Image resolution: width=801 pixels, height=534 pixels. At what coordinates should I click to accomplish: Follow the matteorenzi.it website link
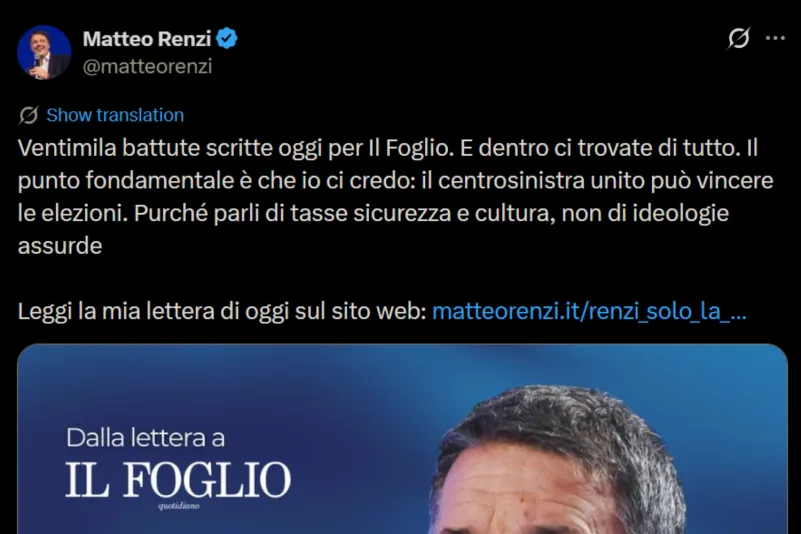pyautogui.click(x=589, y=311)
